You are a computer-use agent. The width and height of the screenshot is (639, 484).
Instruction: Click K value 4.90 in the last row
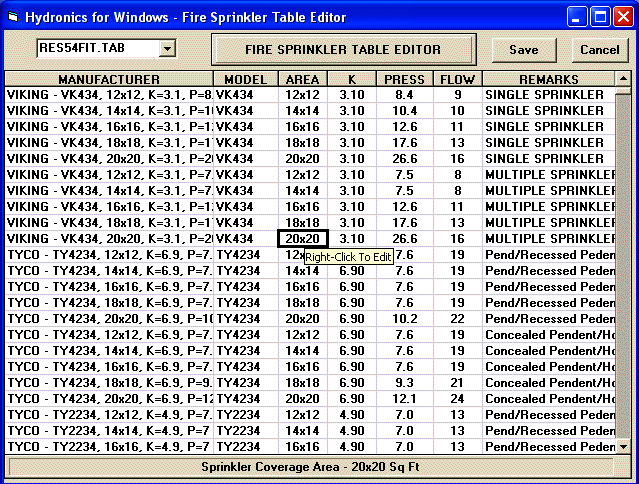pyautogui.click(x=352, y=447)
